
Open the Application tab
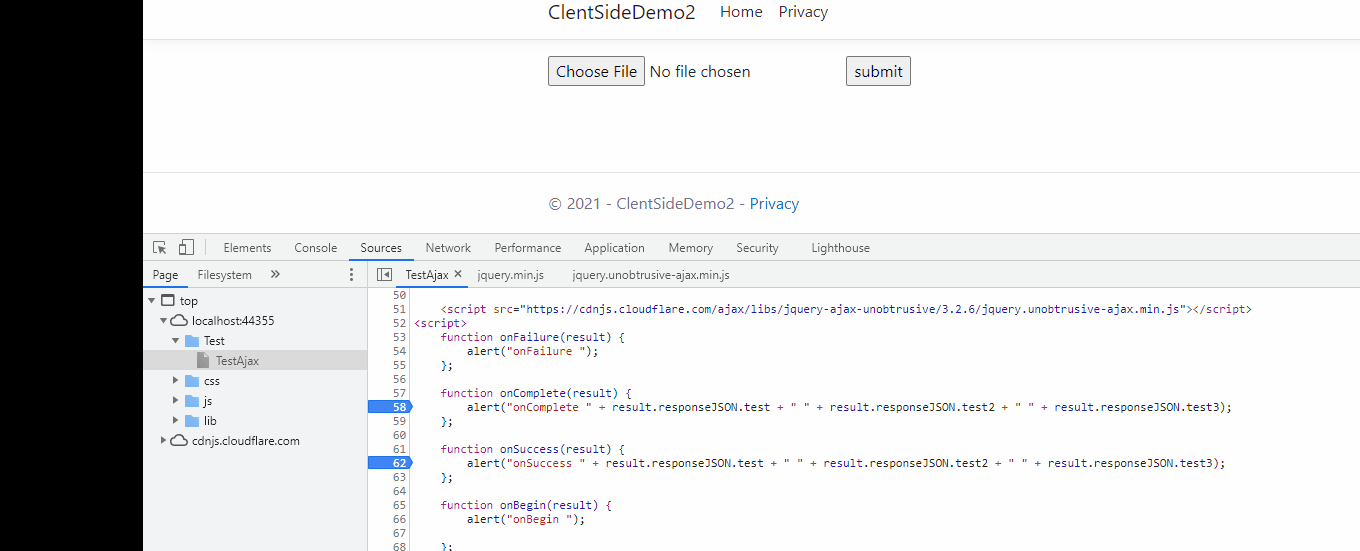click(x=614, y=248)
